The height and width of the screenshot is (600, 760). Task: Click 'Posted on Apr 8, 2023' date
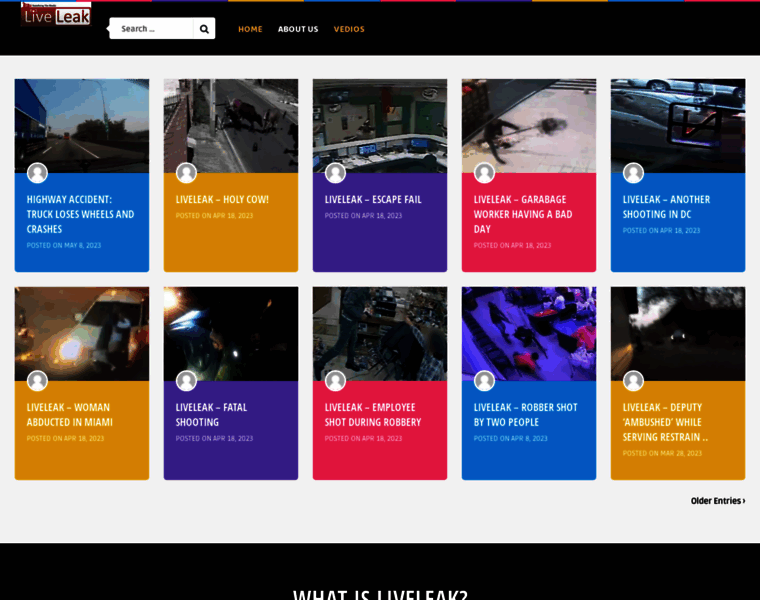(510, 438)
